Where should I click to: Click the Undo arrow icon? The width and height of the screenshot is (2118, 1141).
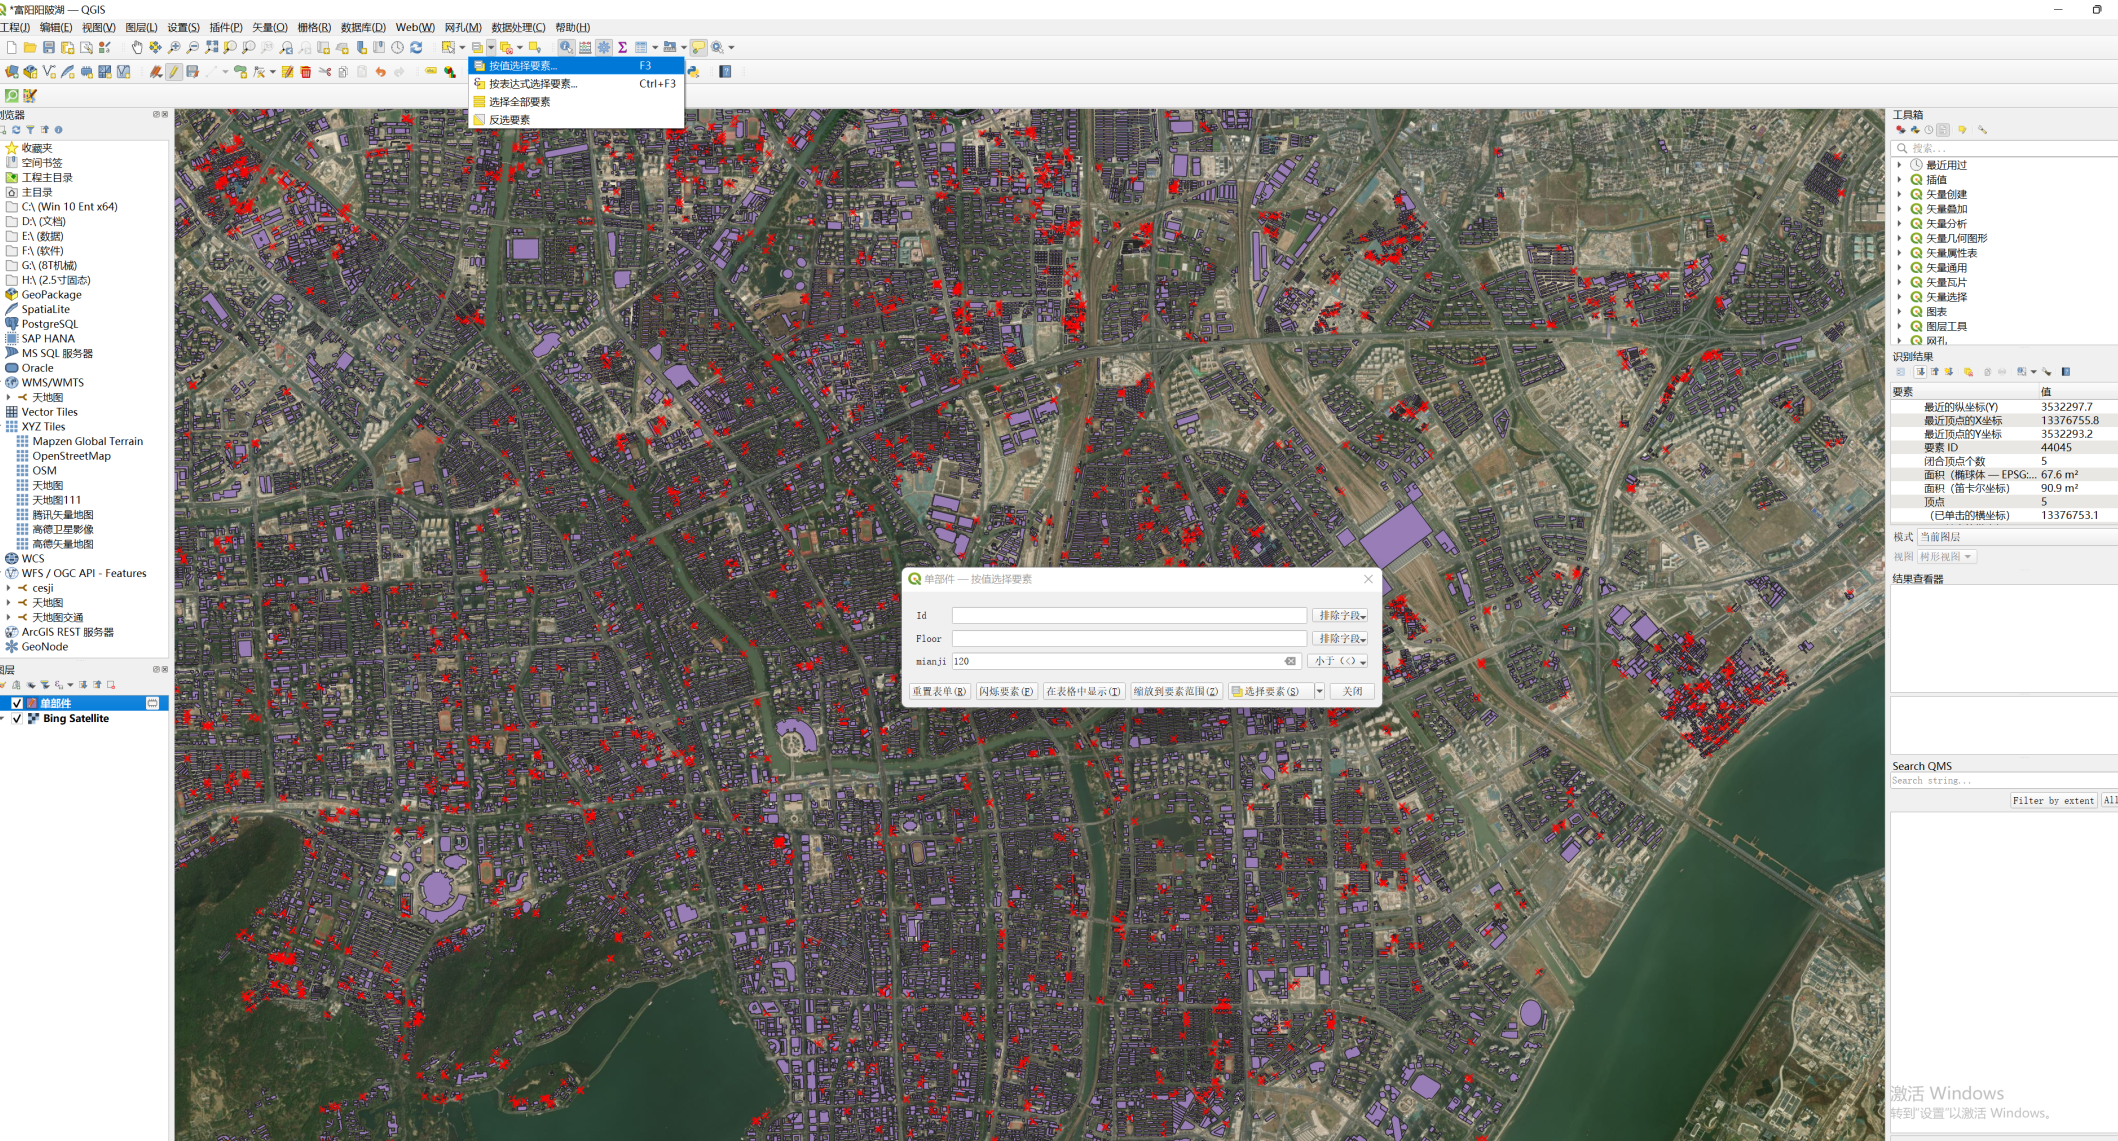380,72
